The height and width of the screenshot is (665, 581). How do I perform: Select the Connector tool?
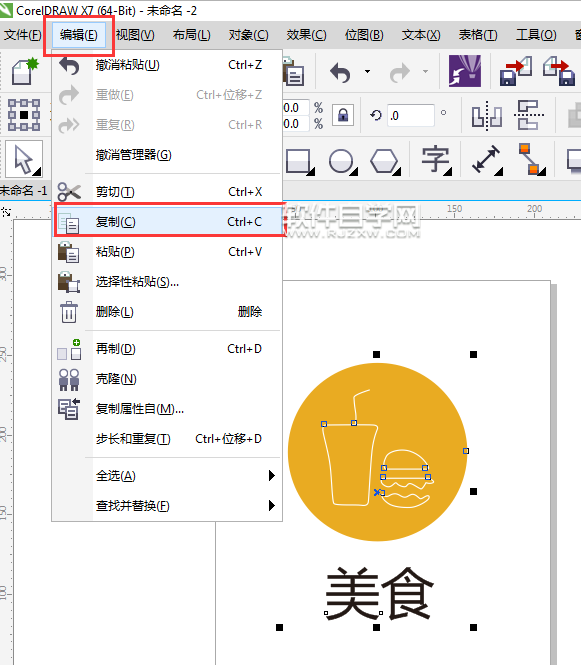click(x=532, y=159)
